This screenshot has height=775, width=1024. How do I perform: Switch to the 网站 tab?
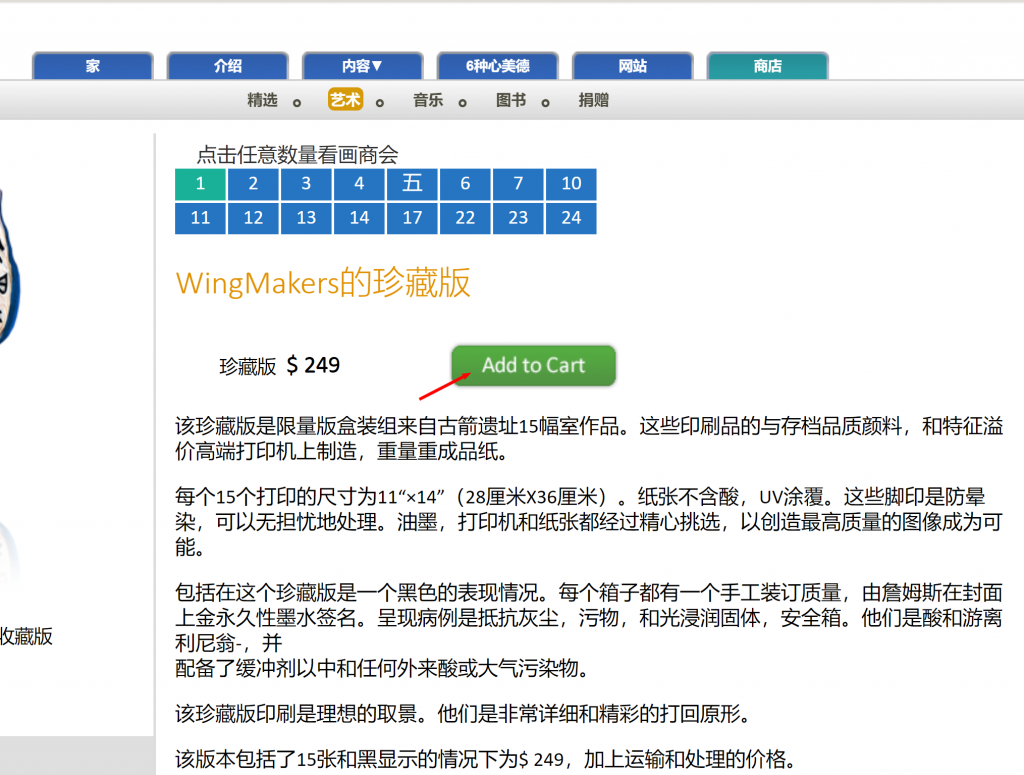(x=633, y=66)
